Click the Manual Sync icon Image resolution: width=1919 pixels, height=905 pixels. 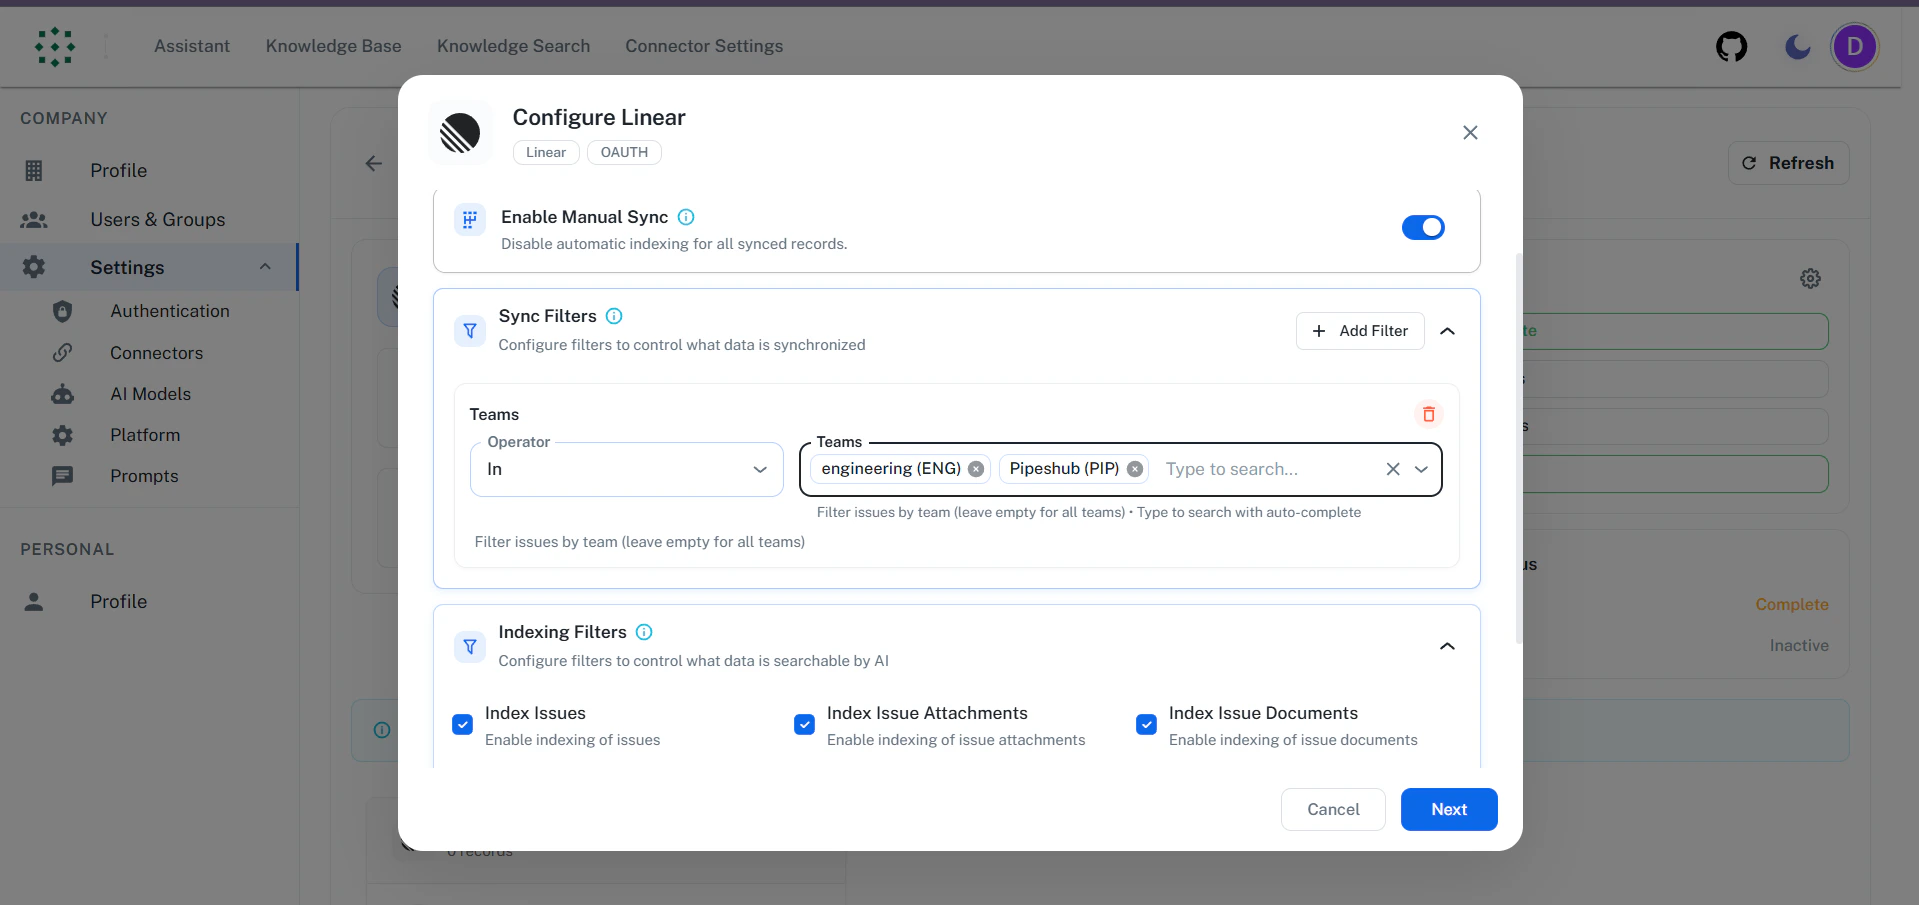[x=469, y=219]
